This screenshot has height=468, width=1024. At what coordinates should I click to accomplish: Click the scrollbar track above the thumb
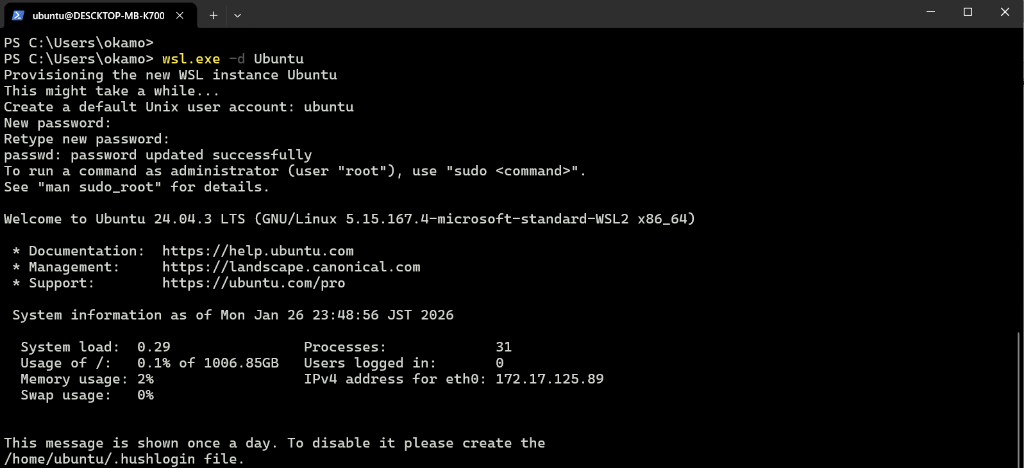(1019, 179)
